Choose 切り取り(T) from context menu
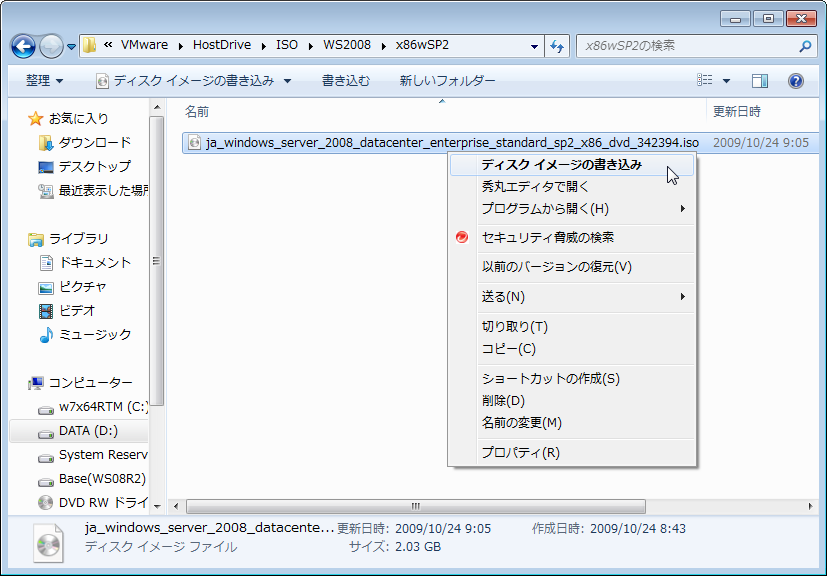The image size is (827, 576). coord(572,327)
